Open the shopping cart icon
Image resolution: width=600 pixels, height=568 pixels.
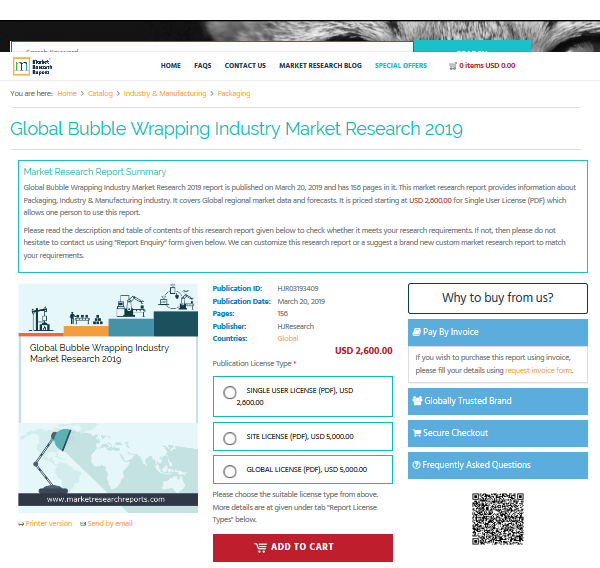pos(453,66)
